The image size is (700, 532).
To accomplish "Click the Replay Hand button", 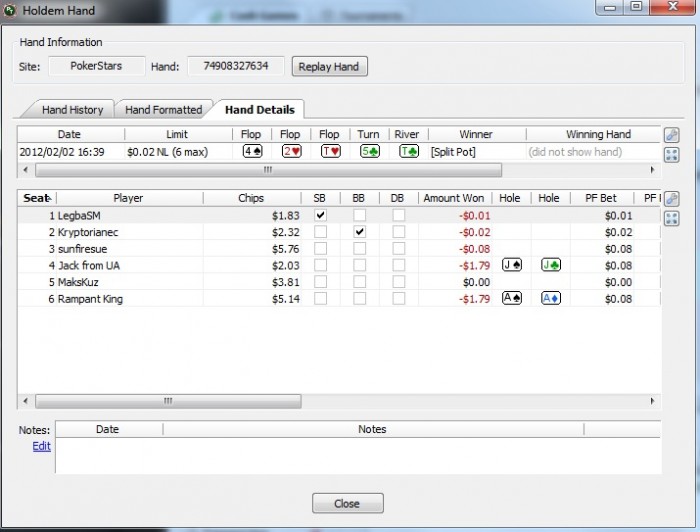I will coord(329,66).
